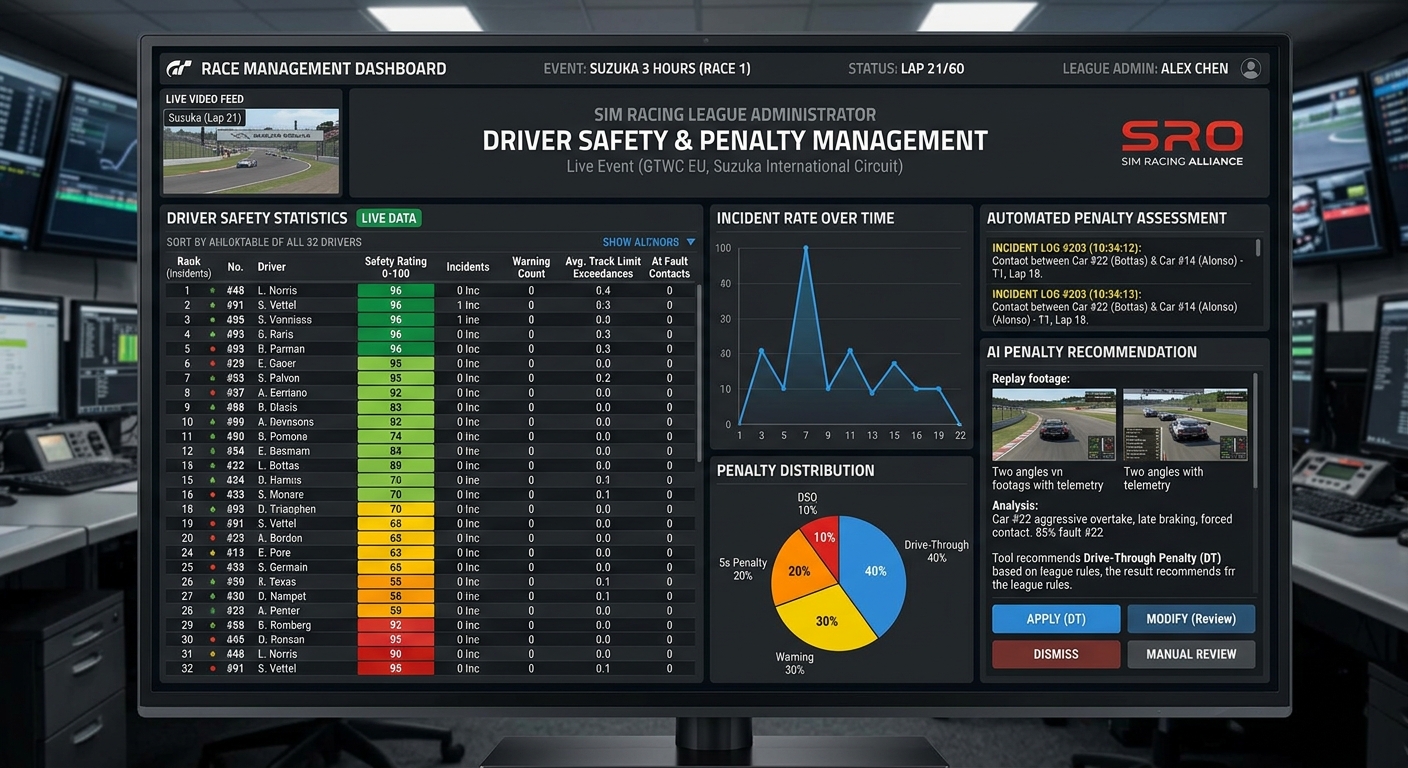1408x768 pixels.
Task: Click the Driver column header
Action: click(x=272, y=267)
